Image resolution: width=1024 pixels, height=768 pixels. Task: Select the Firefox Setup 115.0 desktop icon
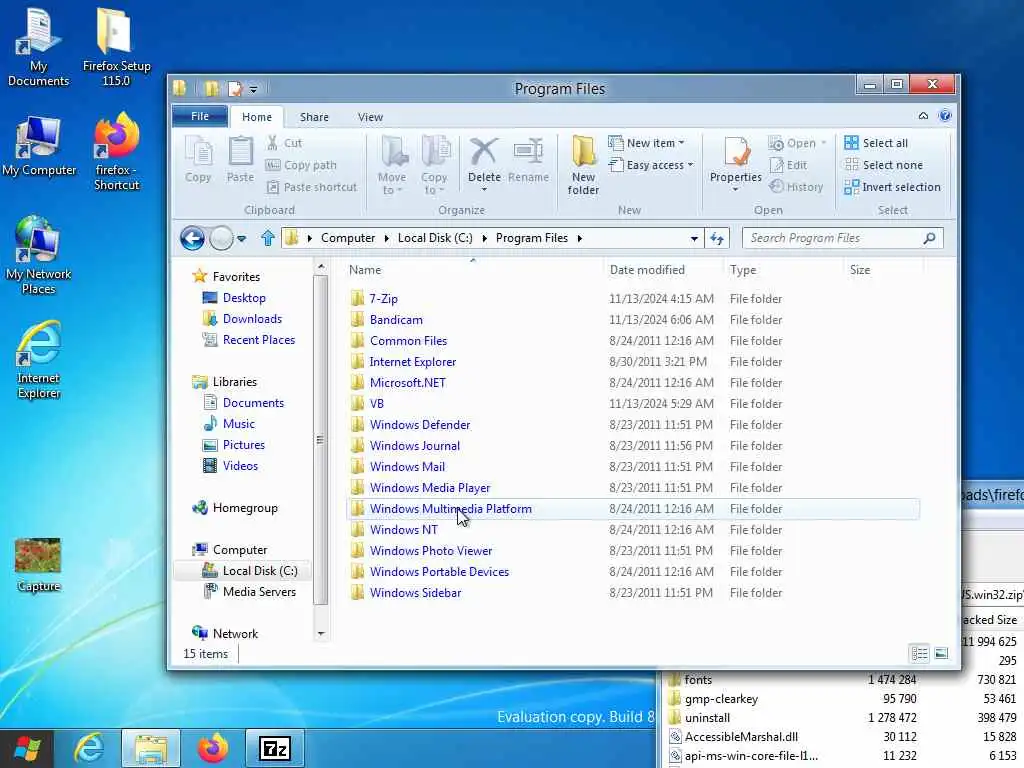pos(116,47)
